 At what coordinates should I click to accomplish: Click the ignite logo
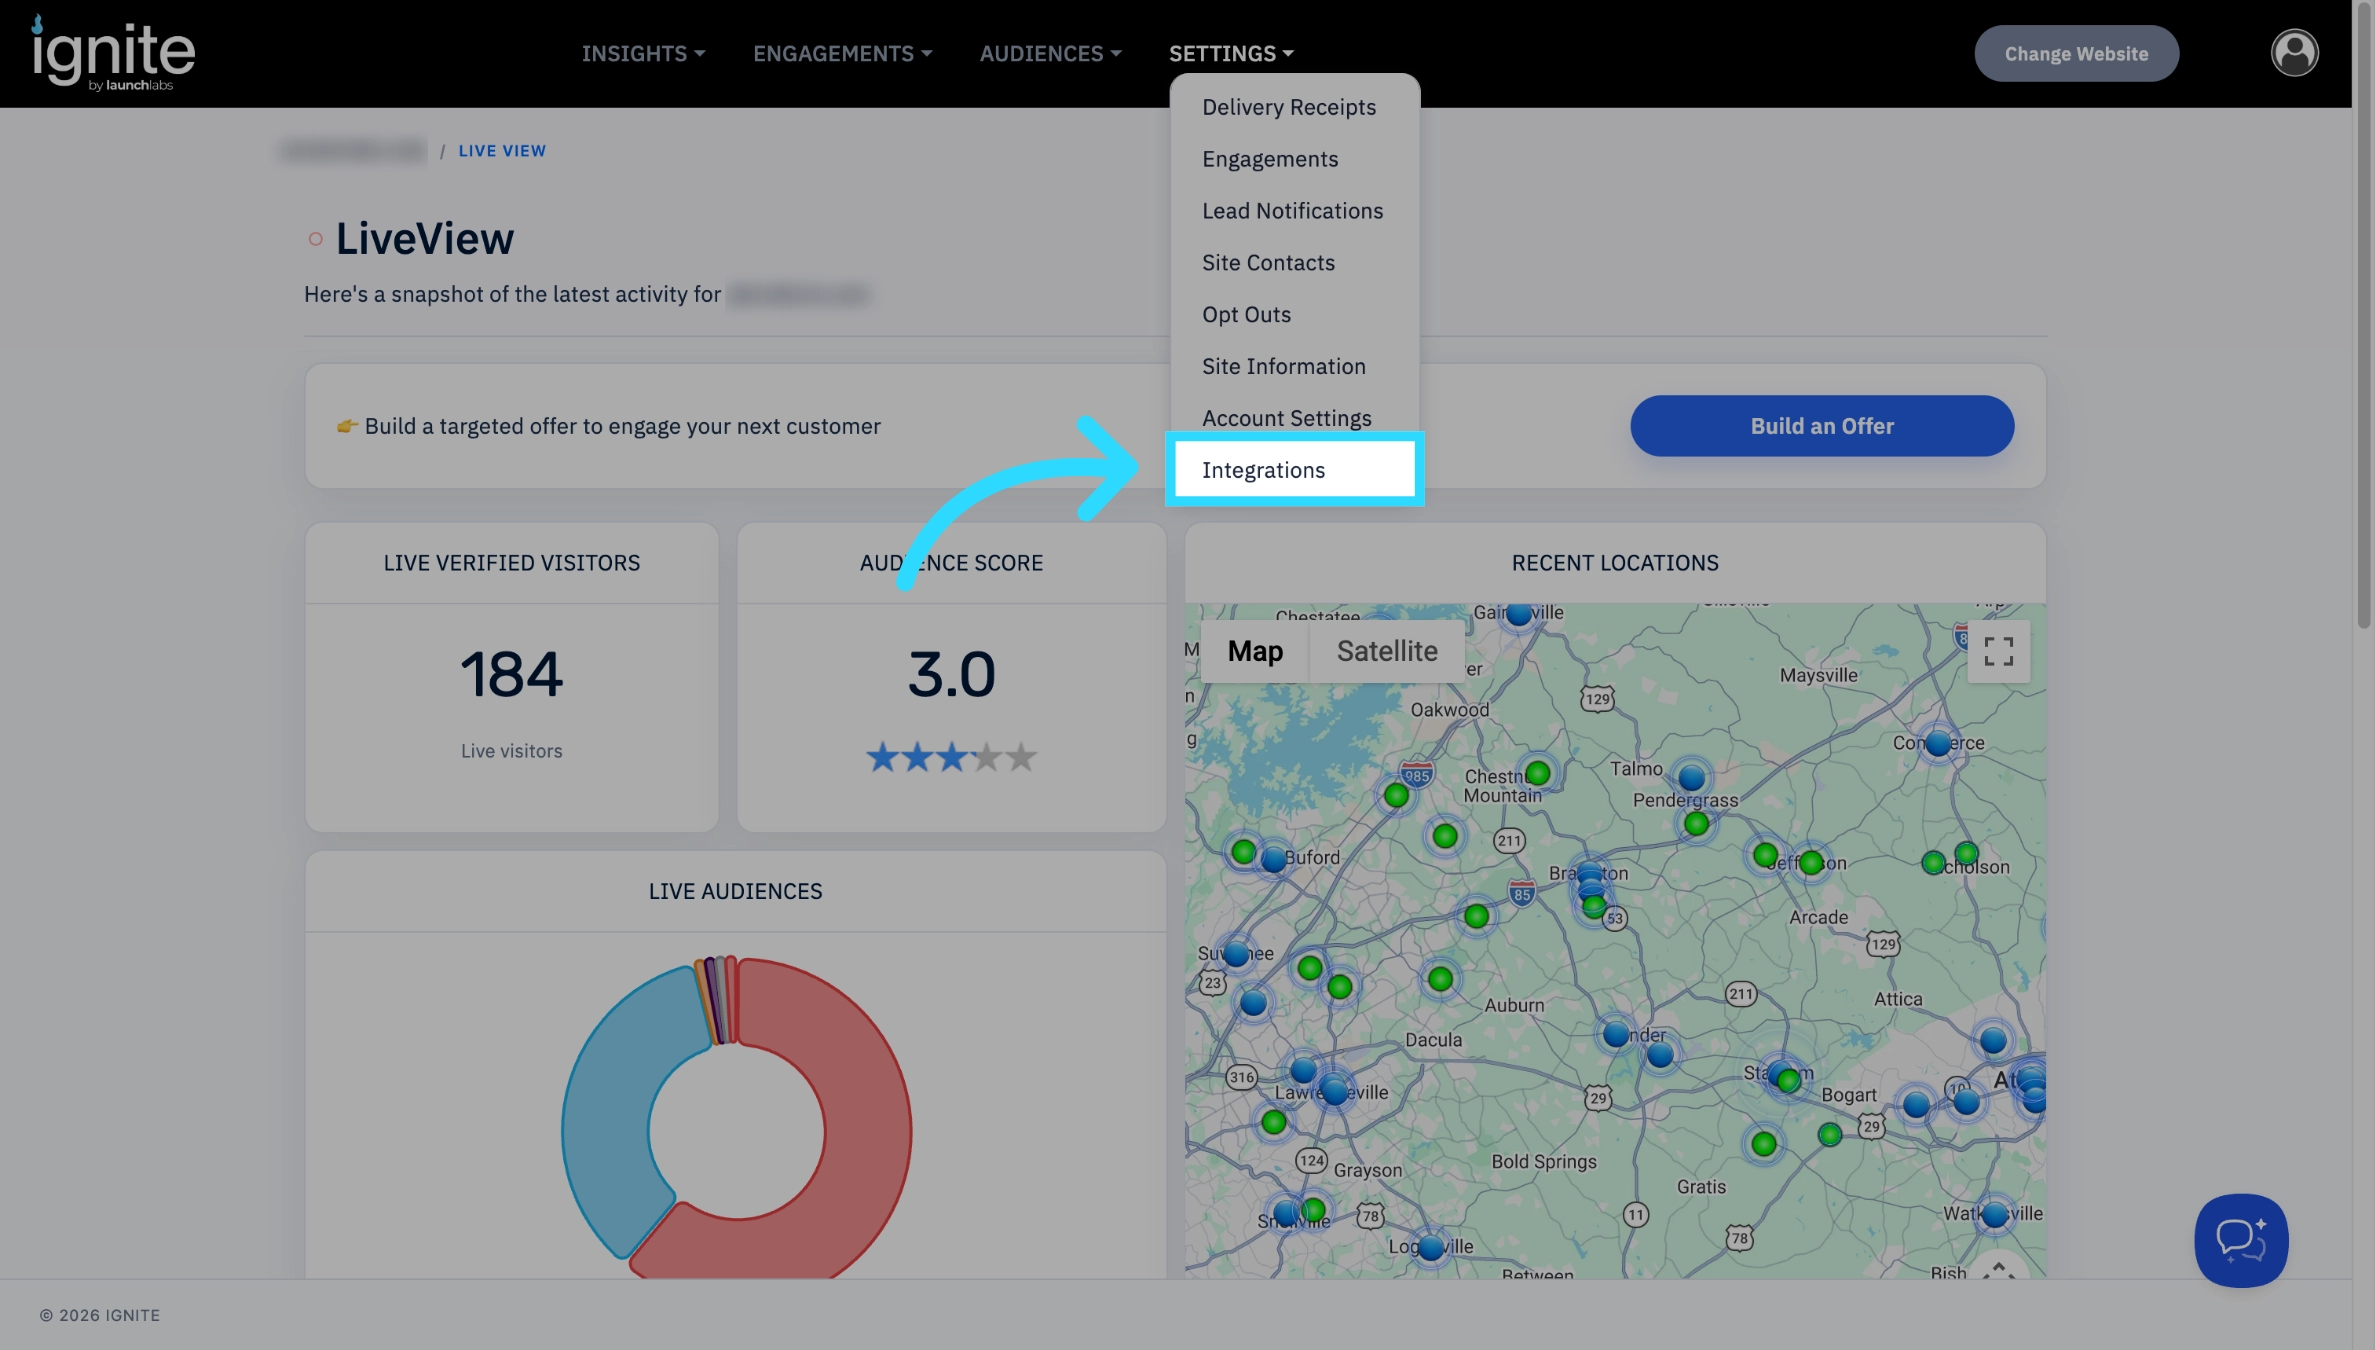coord(113,53)
